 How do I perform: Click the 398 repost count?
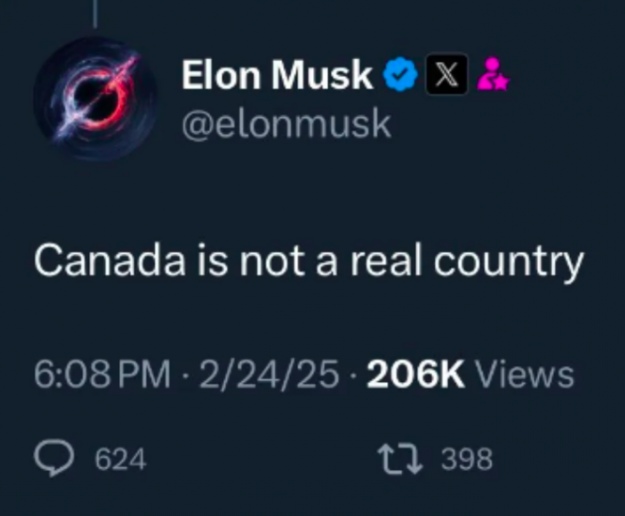tap(467, 459)
